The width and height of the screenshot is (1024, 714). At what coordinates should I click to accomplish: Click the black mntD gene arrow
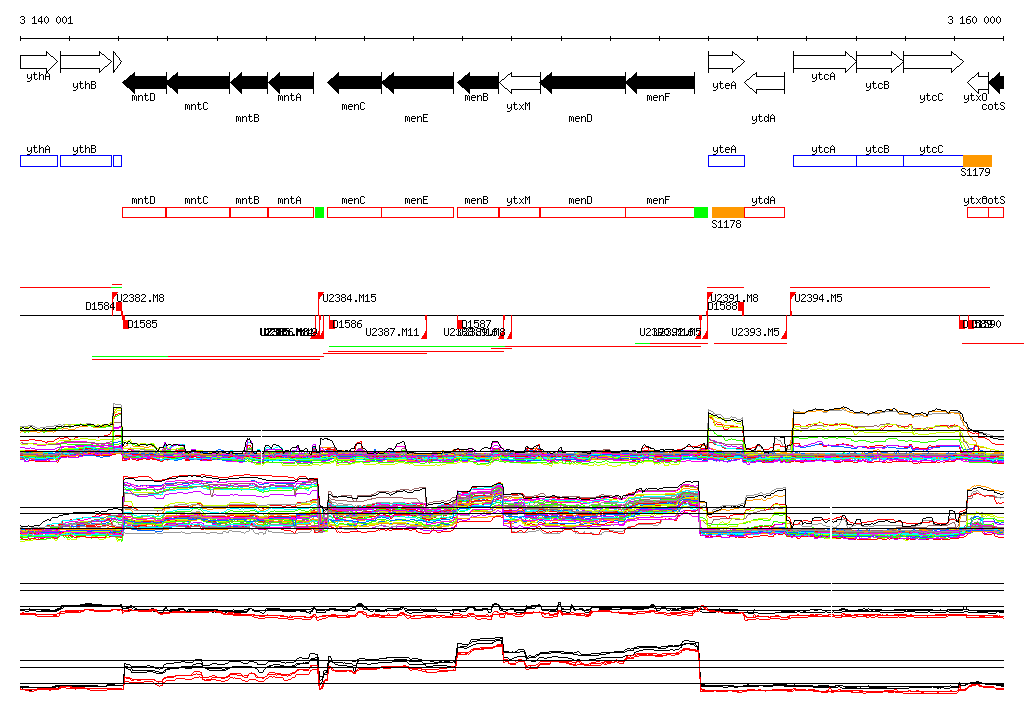tap(144, 83)
